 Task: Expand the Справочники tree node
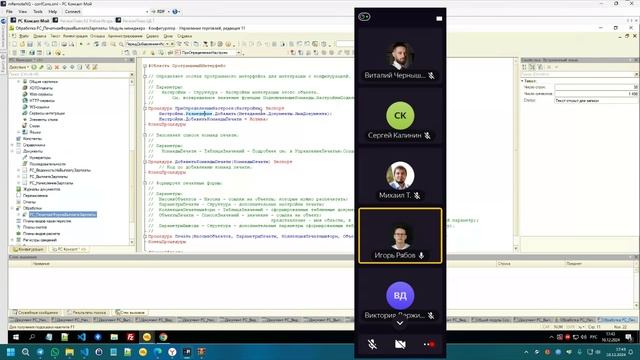point(12,145)
